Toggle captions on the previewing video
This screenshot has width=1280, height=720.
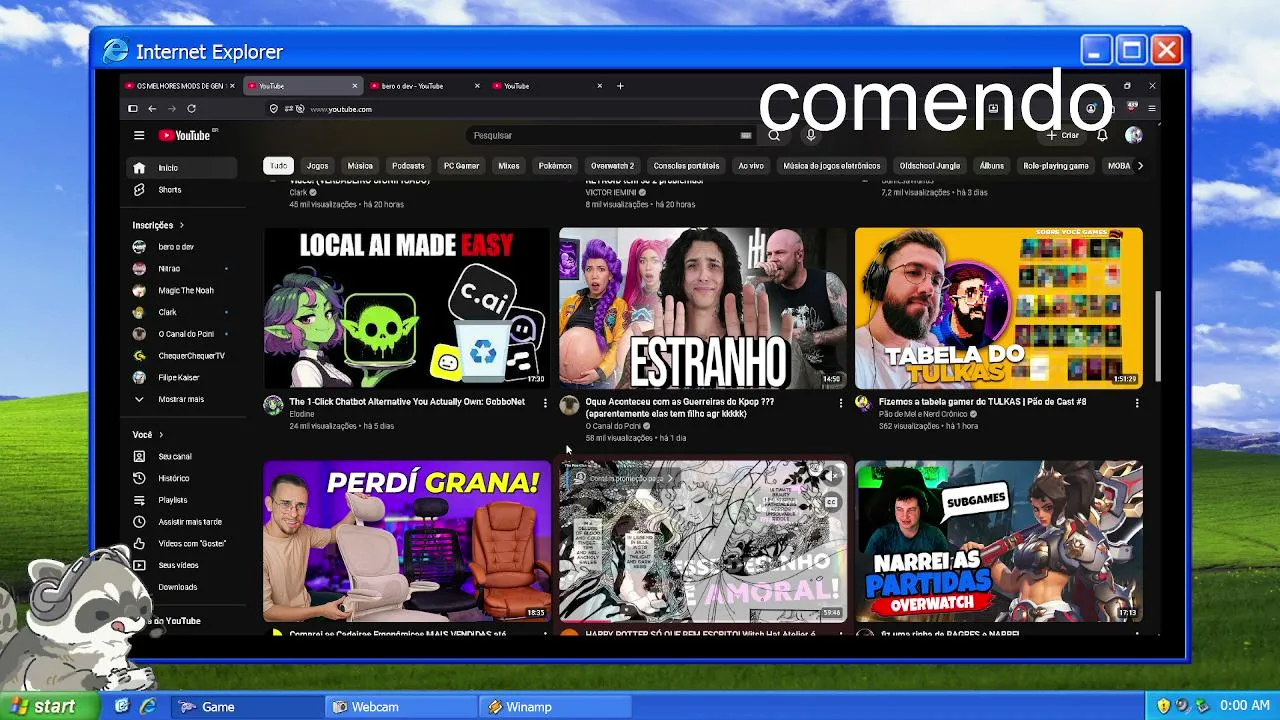click(x=830, y=503)
